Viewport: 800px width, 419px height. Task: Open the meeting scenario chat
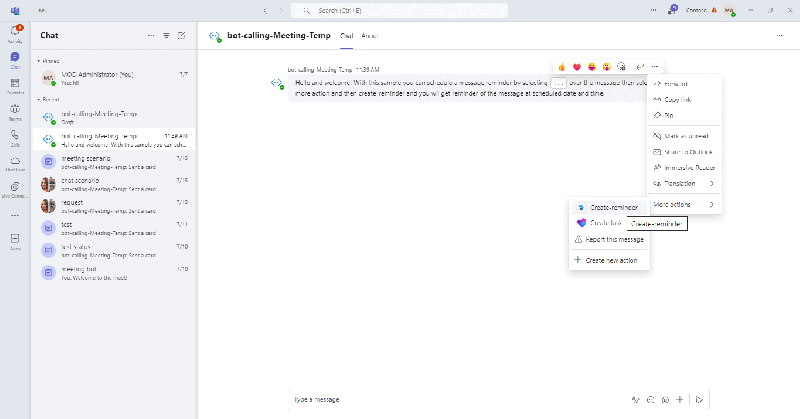(114, 162)
